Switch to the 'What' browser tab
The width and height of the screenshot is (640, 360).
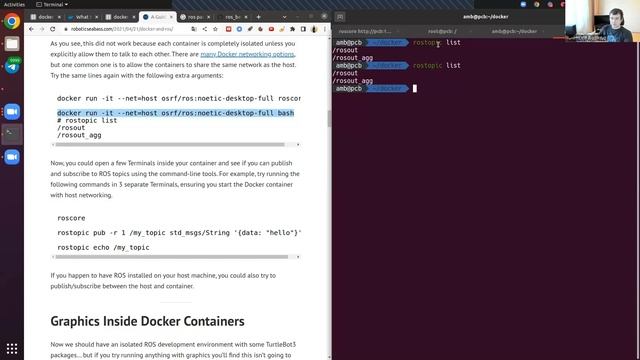[82, 17]
